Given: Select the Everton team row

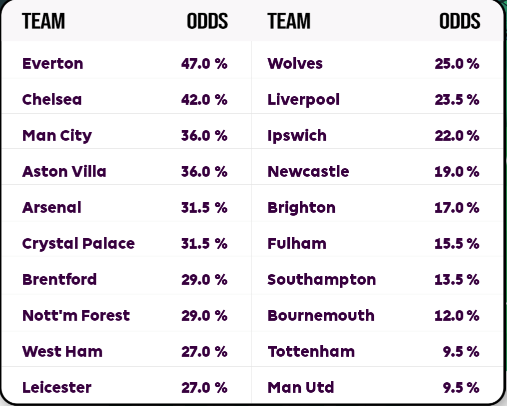Looking at the screenshot, I should pos(126,63).
